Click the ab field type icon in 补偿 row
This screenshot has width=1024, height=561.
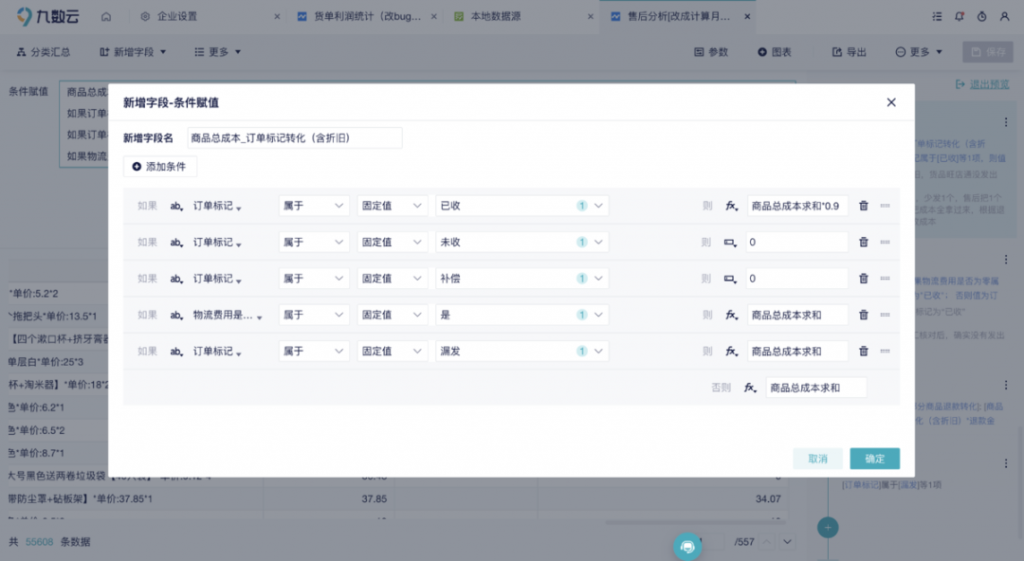tap(177, 278)
